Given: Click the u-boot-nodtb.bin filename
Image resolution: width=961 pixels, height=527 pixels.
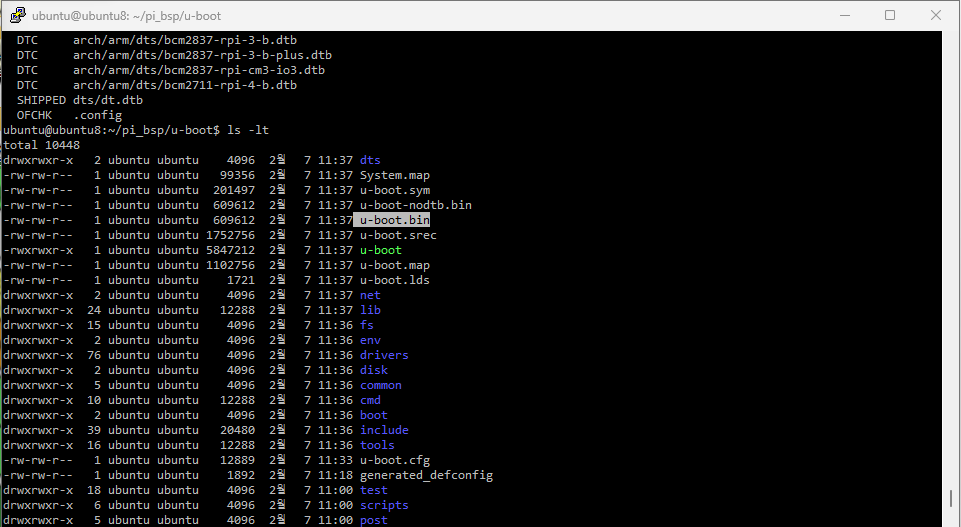Looking at the screenshot, I should 416,205.
